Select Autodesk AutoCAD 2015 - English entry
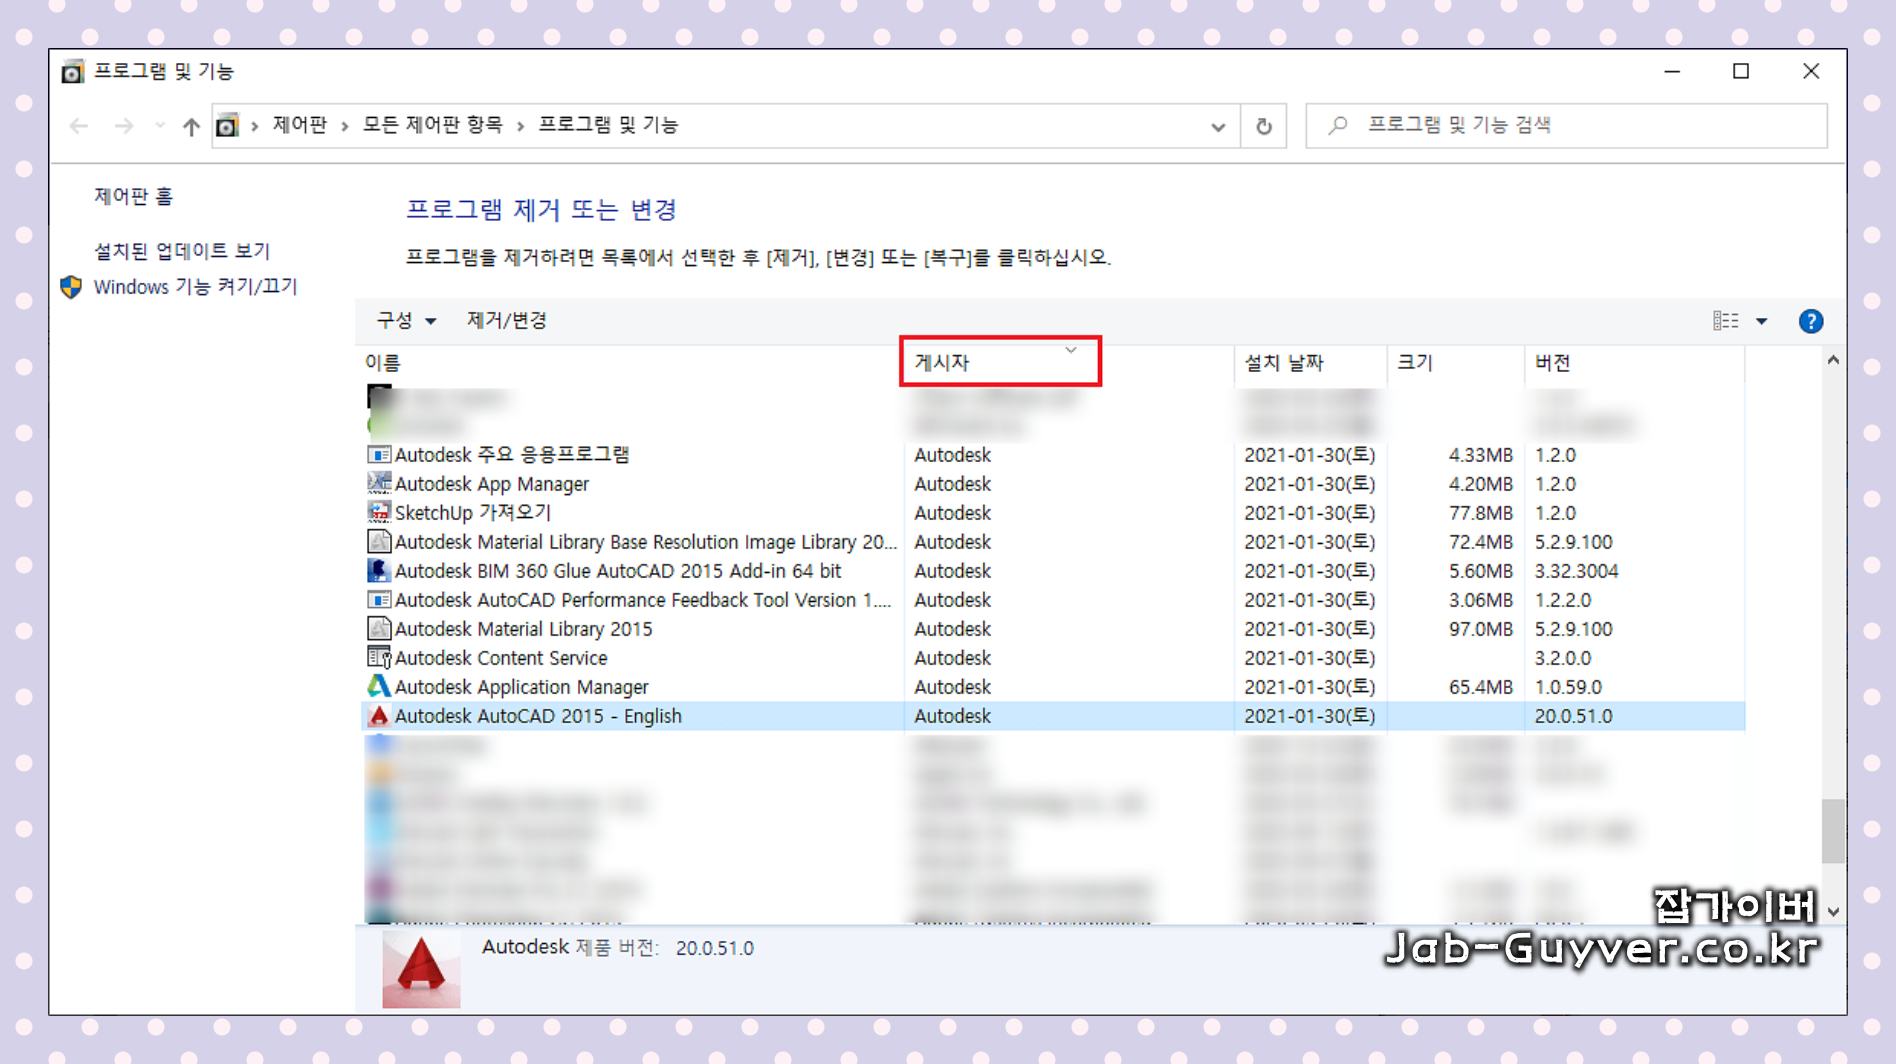The image size is (1896, 1064). (1053, 716)
